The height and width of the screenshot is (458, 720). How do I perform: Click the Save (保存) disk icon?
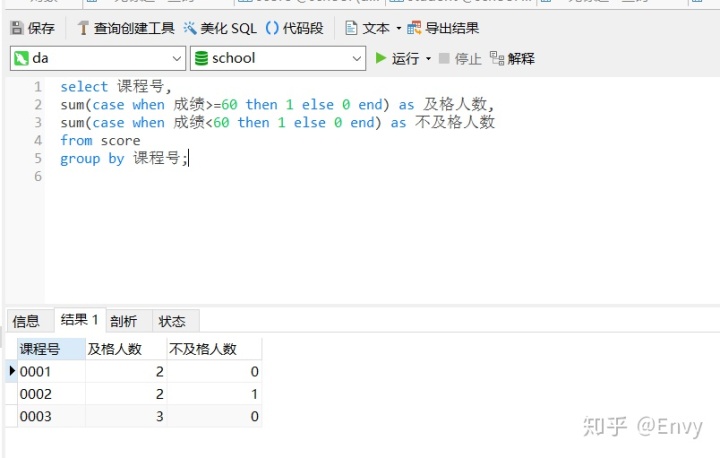[17, 28]
